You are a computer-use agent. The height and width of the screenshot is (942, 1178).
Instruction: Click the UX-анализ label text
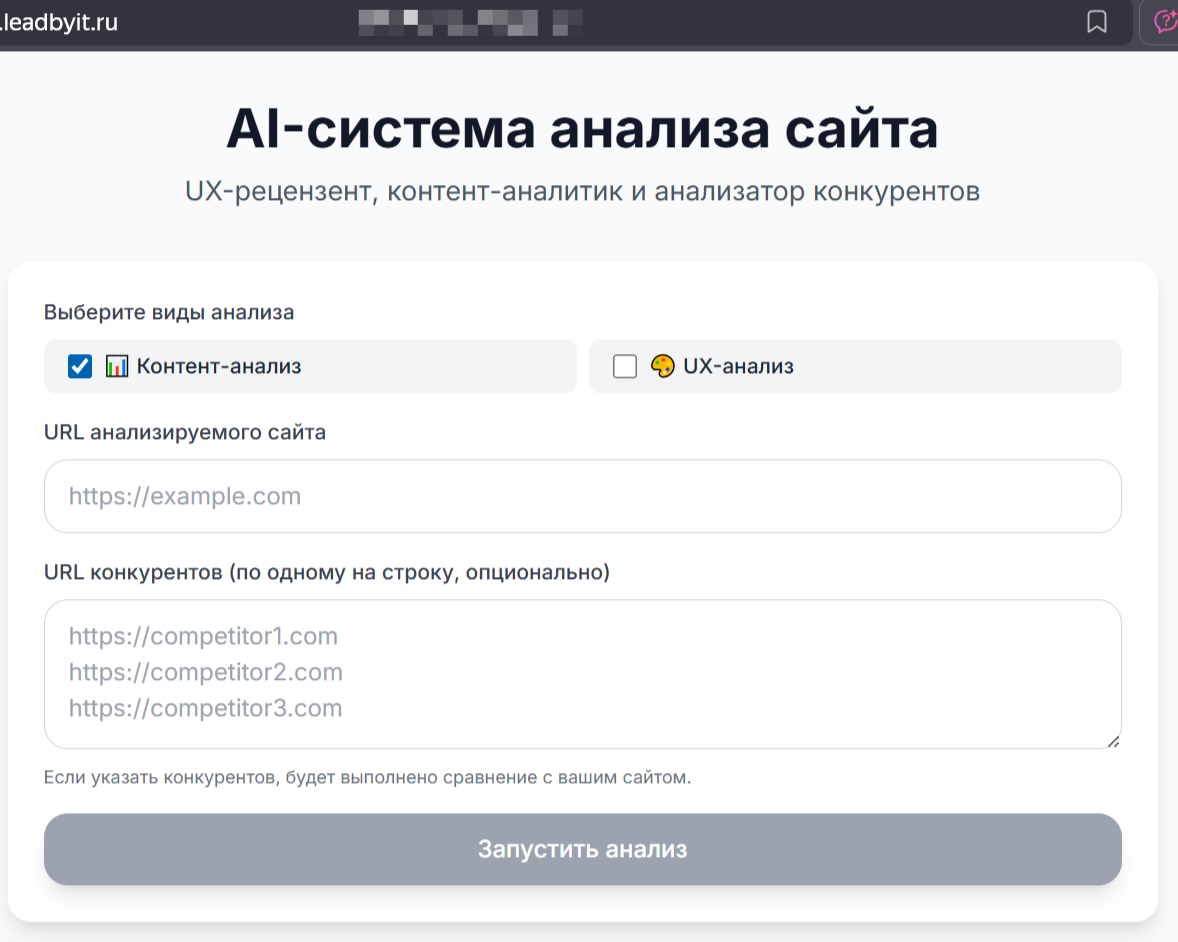739,366
